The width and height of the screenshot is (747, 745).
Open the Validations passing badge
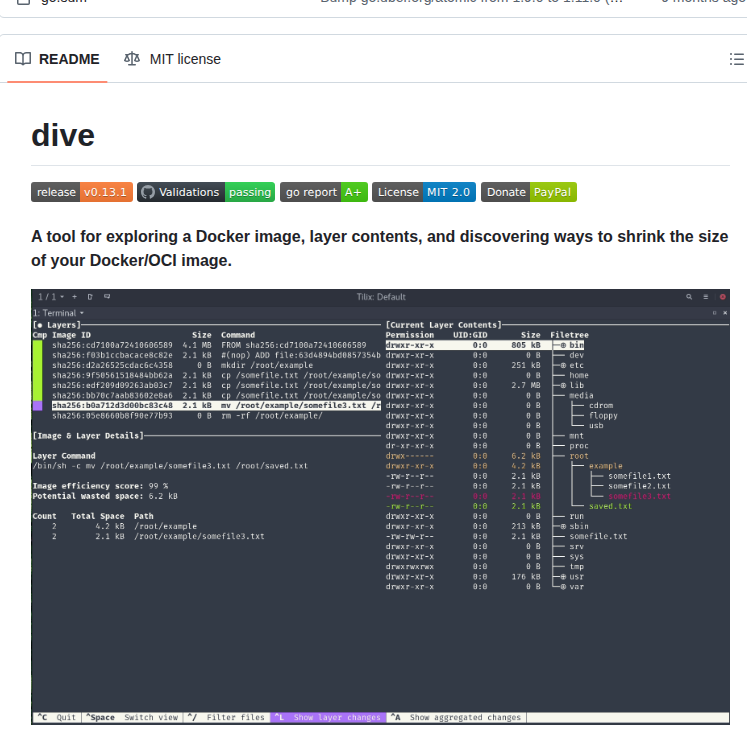click(206, 192)
